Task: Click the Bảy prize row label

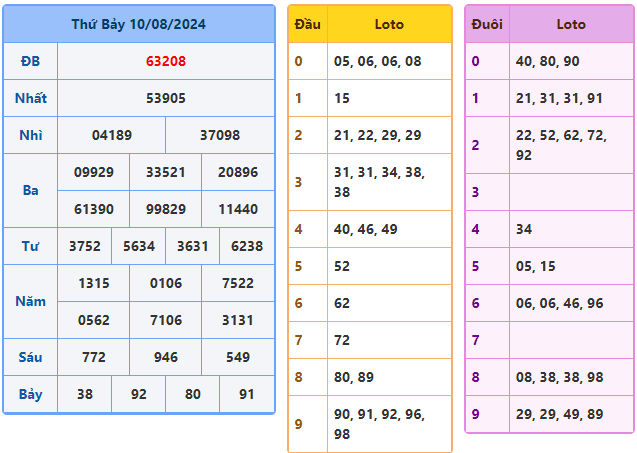Action: pos(30,394)
